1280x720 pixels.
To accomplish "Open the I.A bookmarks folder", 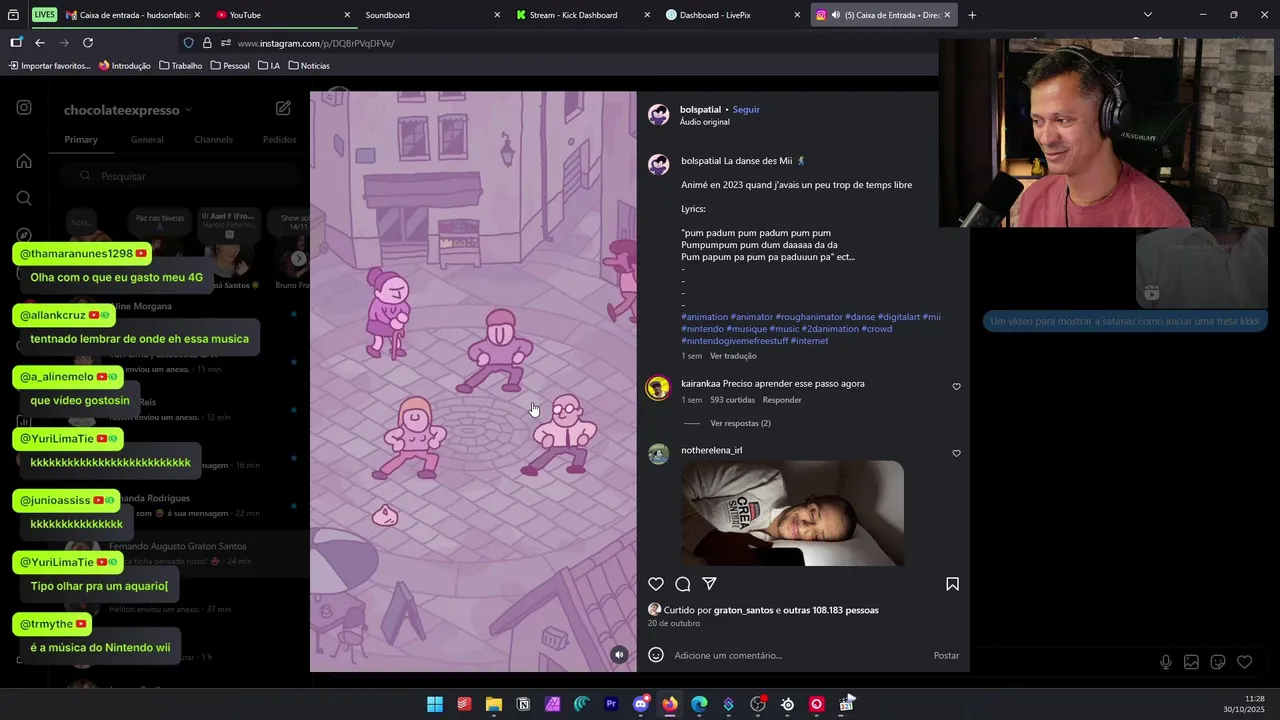I will (269, 66).
